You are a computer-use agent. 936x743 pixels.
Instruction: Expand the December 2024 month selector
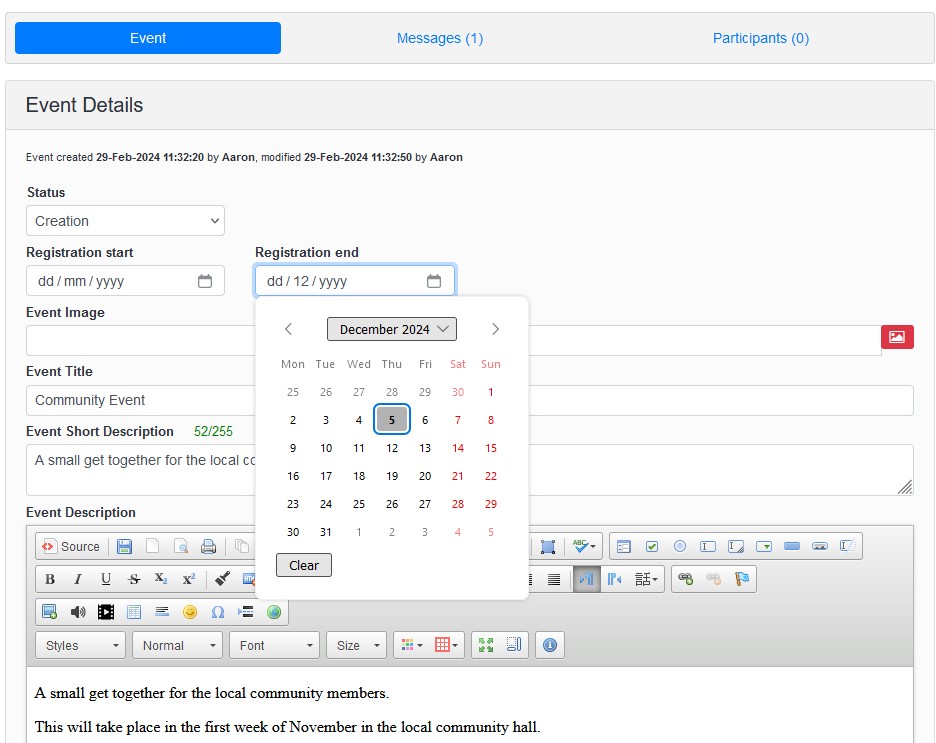point(391,329)
